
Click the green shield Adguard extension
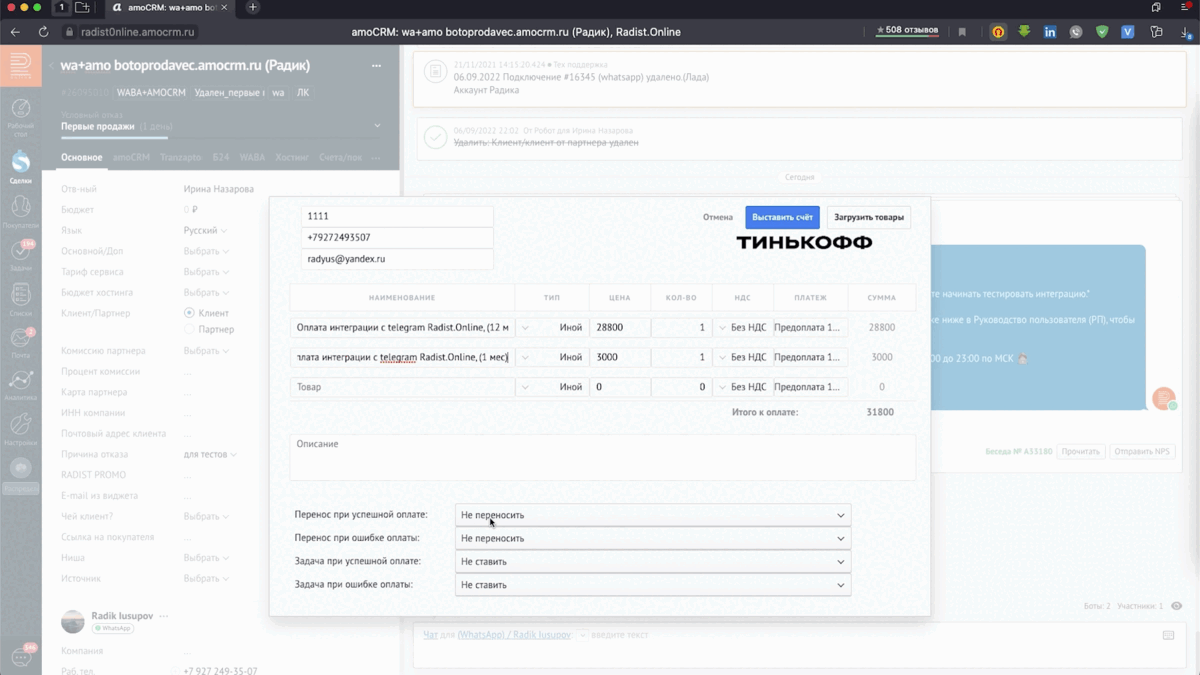tap(1102, 32)
